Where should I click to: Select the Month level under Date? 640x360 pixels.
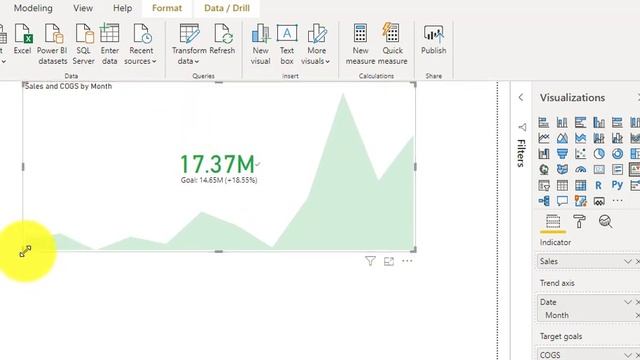[x=557, y=315]
